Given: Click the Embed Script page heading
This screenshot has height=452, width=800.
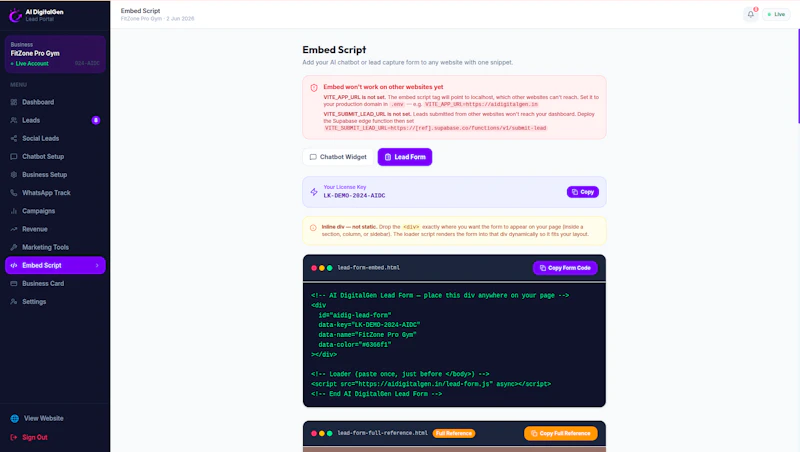Looking at the screenshot, I should click(334, 49).
